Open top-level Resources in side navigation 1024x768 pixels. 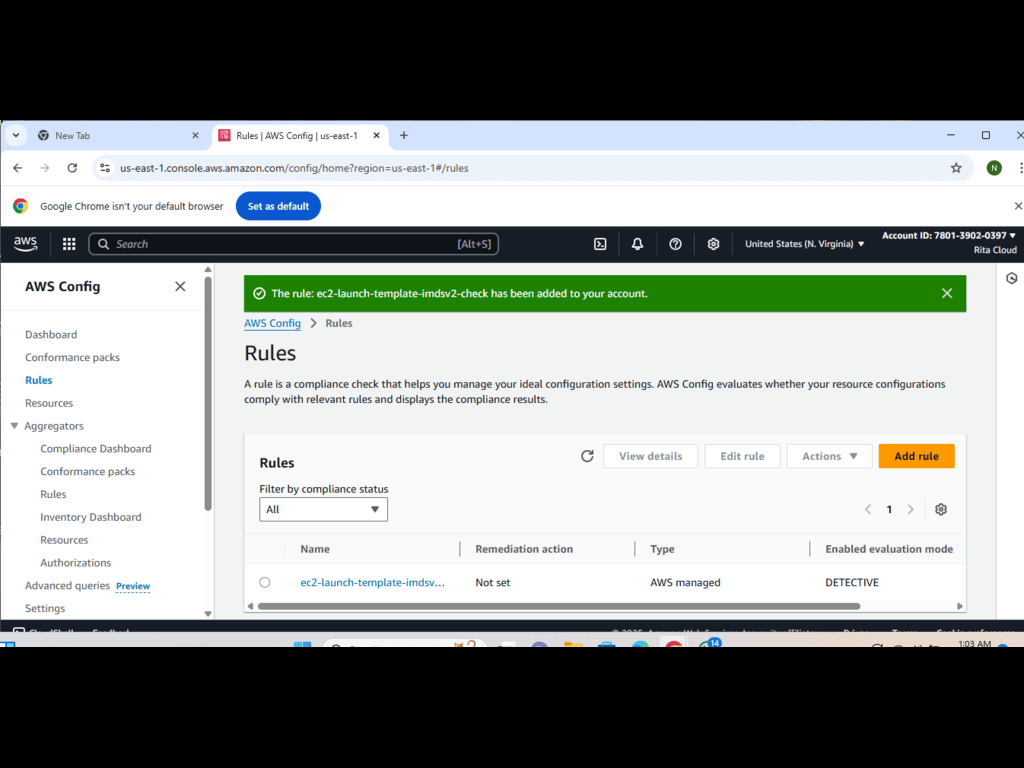(x=49, y=403)
